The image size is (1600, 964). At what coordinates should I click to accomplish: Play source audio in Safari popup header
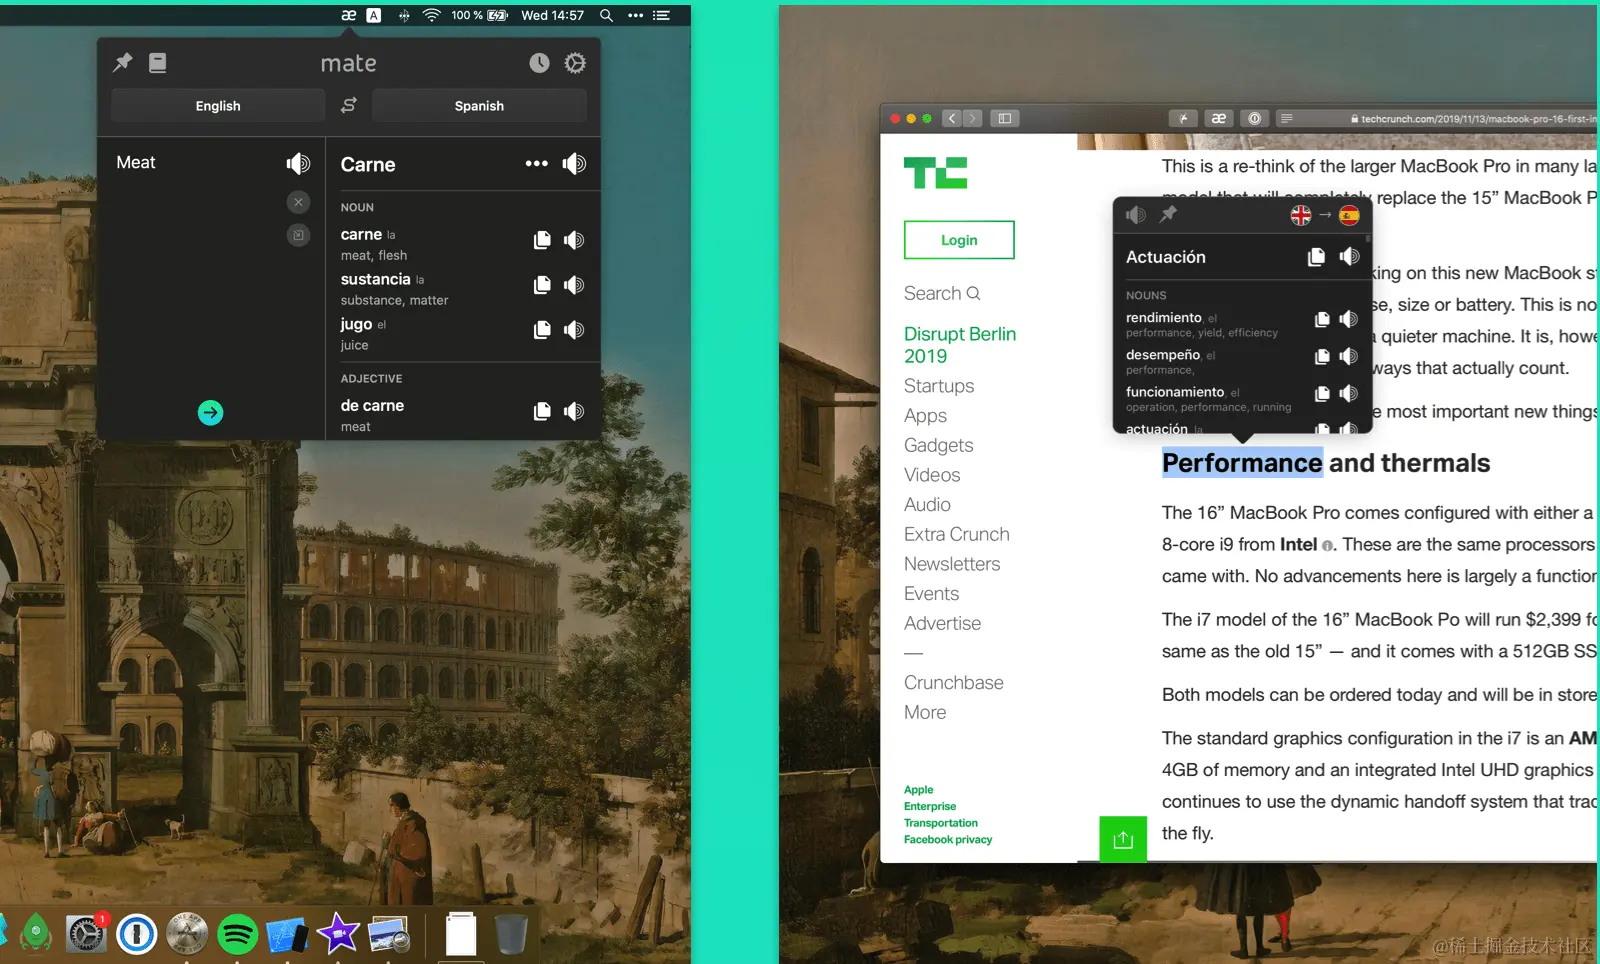[x=1135, y=215]
